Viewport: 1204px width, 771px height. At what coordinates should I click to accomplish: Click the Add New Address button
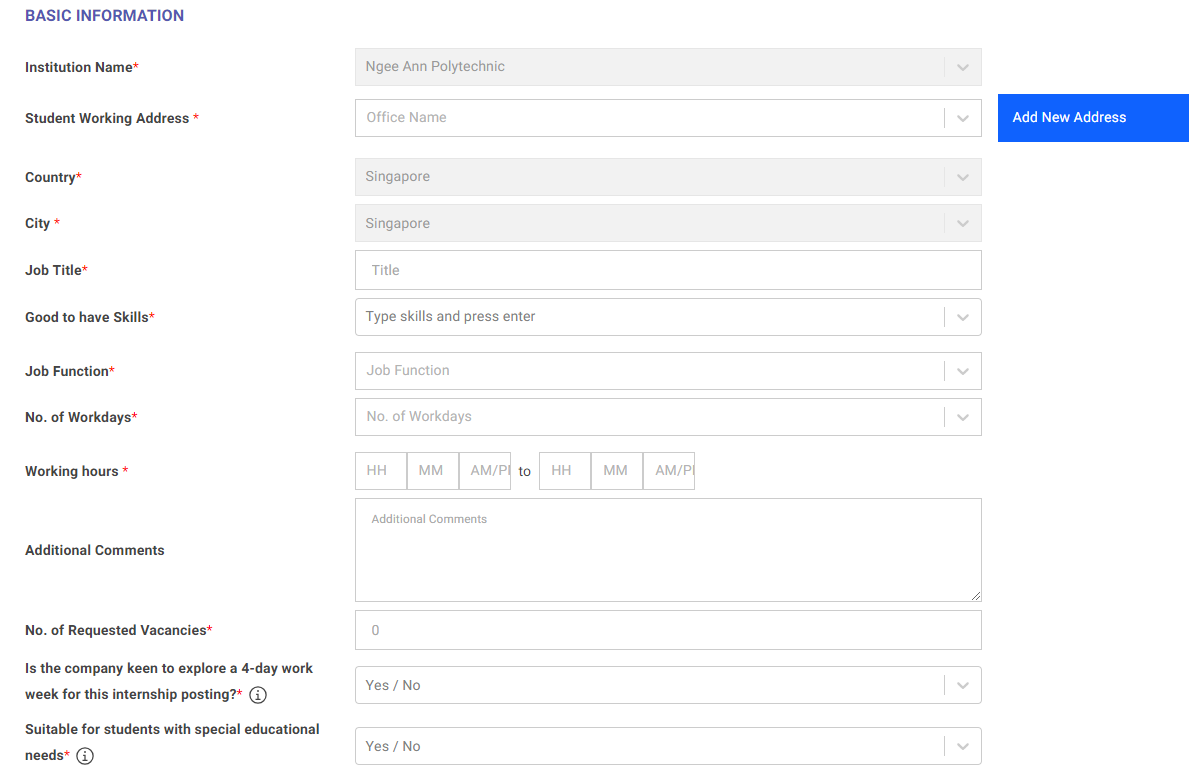pos(1092,117)
